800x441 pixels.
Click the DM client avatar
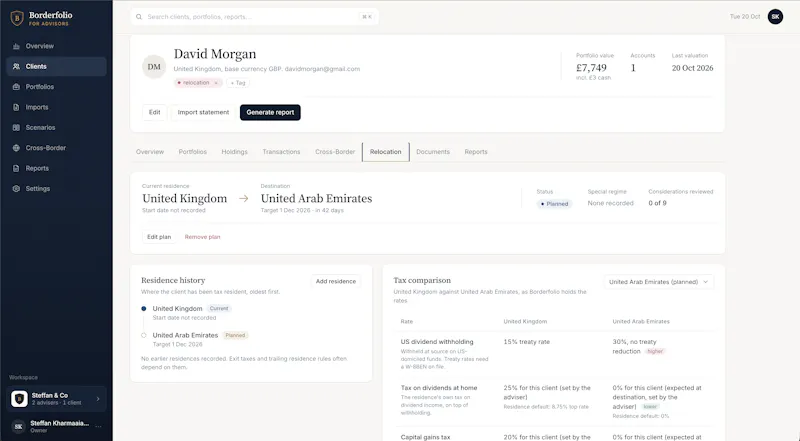coord(154,67)
